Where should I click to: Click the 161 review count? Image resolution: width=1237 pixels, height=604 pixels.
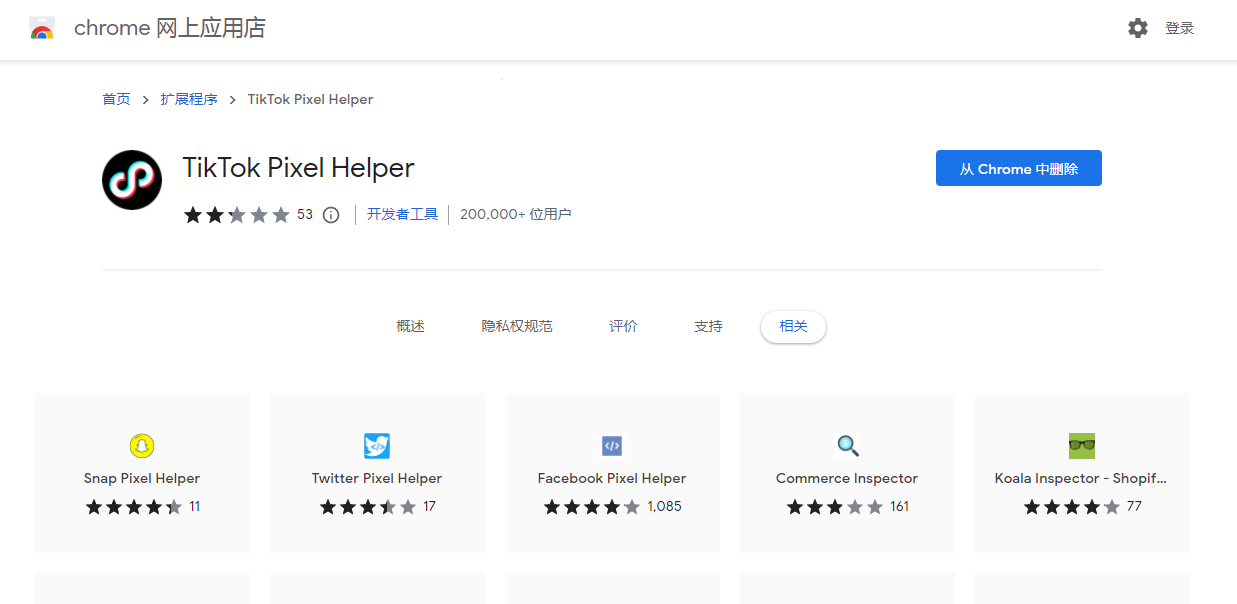(900, 507)
